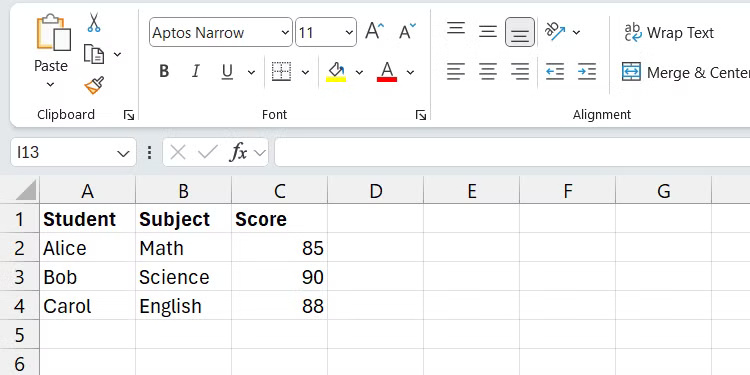Screen dimensions: 750x375
Task: Activate the Format Painter brush
Action: tap(94, 85)
